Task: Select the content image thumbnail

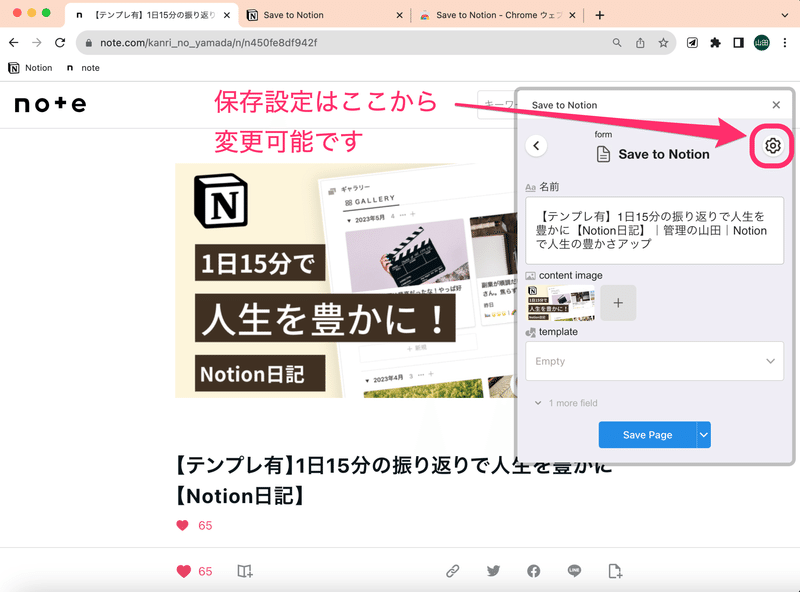Action: click(x=561, y=303)
